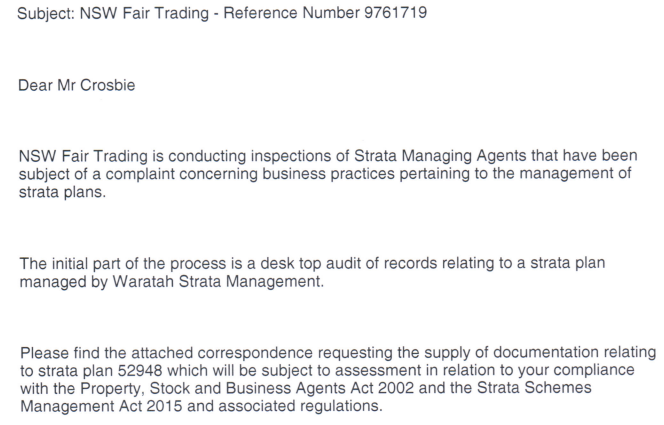Click "business practices" in the first paragraph
Screen dimensions: 664x425
click(x=329, y=174)
